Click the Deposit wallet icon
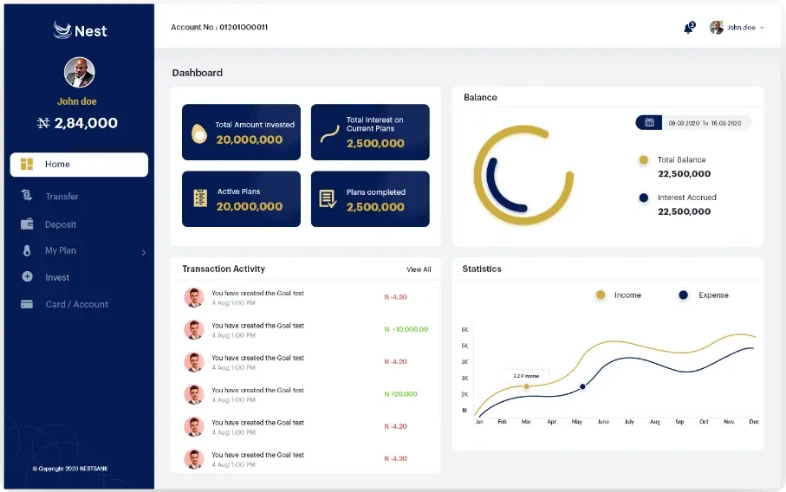Viewport: 786px width, 492px height. click(27, 224)
